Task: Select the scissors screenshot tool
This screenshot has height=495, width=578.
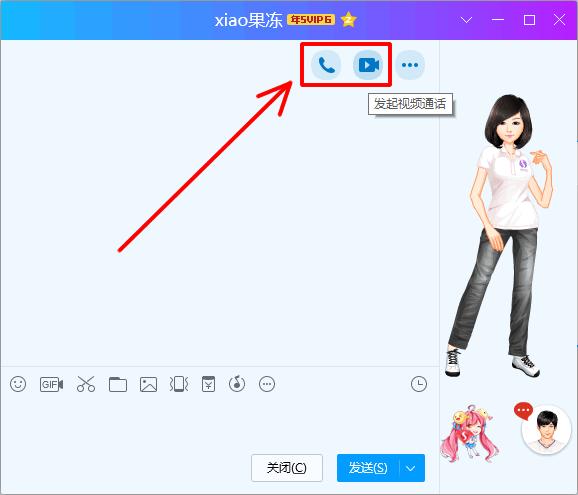Action: (86, 384)
